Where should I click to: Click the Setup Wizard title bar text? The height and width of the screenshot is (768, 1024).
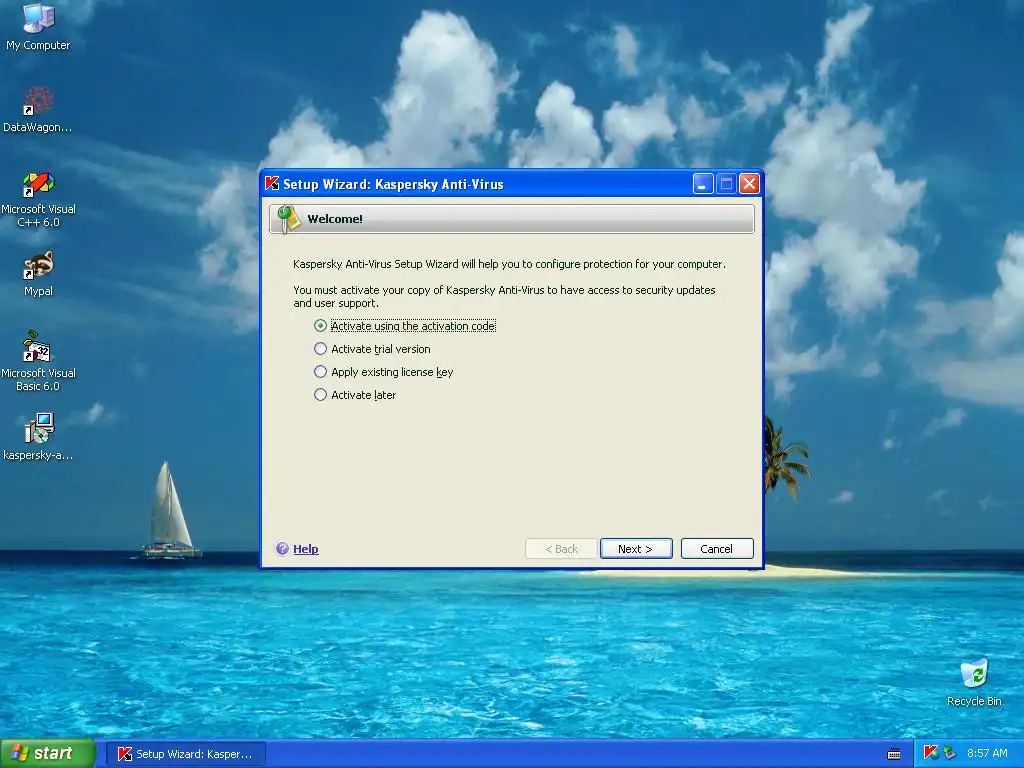(393, 184)
